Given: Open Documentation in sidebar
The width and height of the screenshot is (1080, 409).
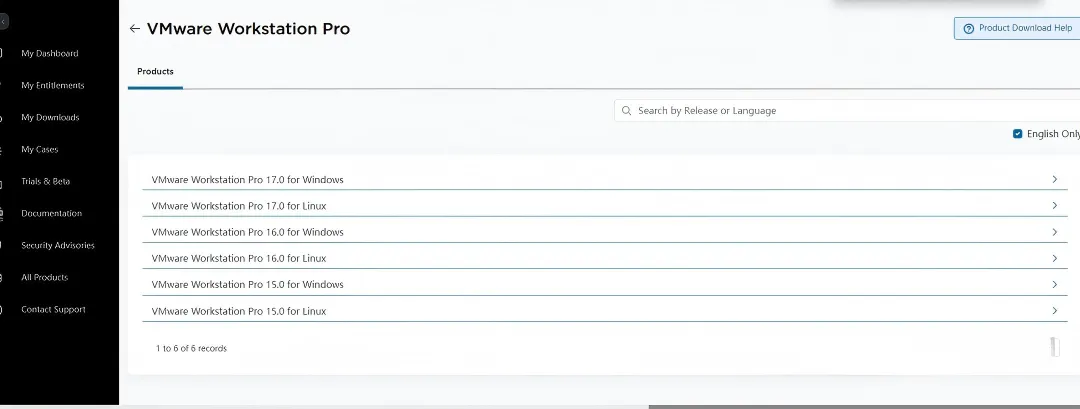Looking at the screenshot, I should [x=52, y=213].
